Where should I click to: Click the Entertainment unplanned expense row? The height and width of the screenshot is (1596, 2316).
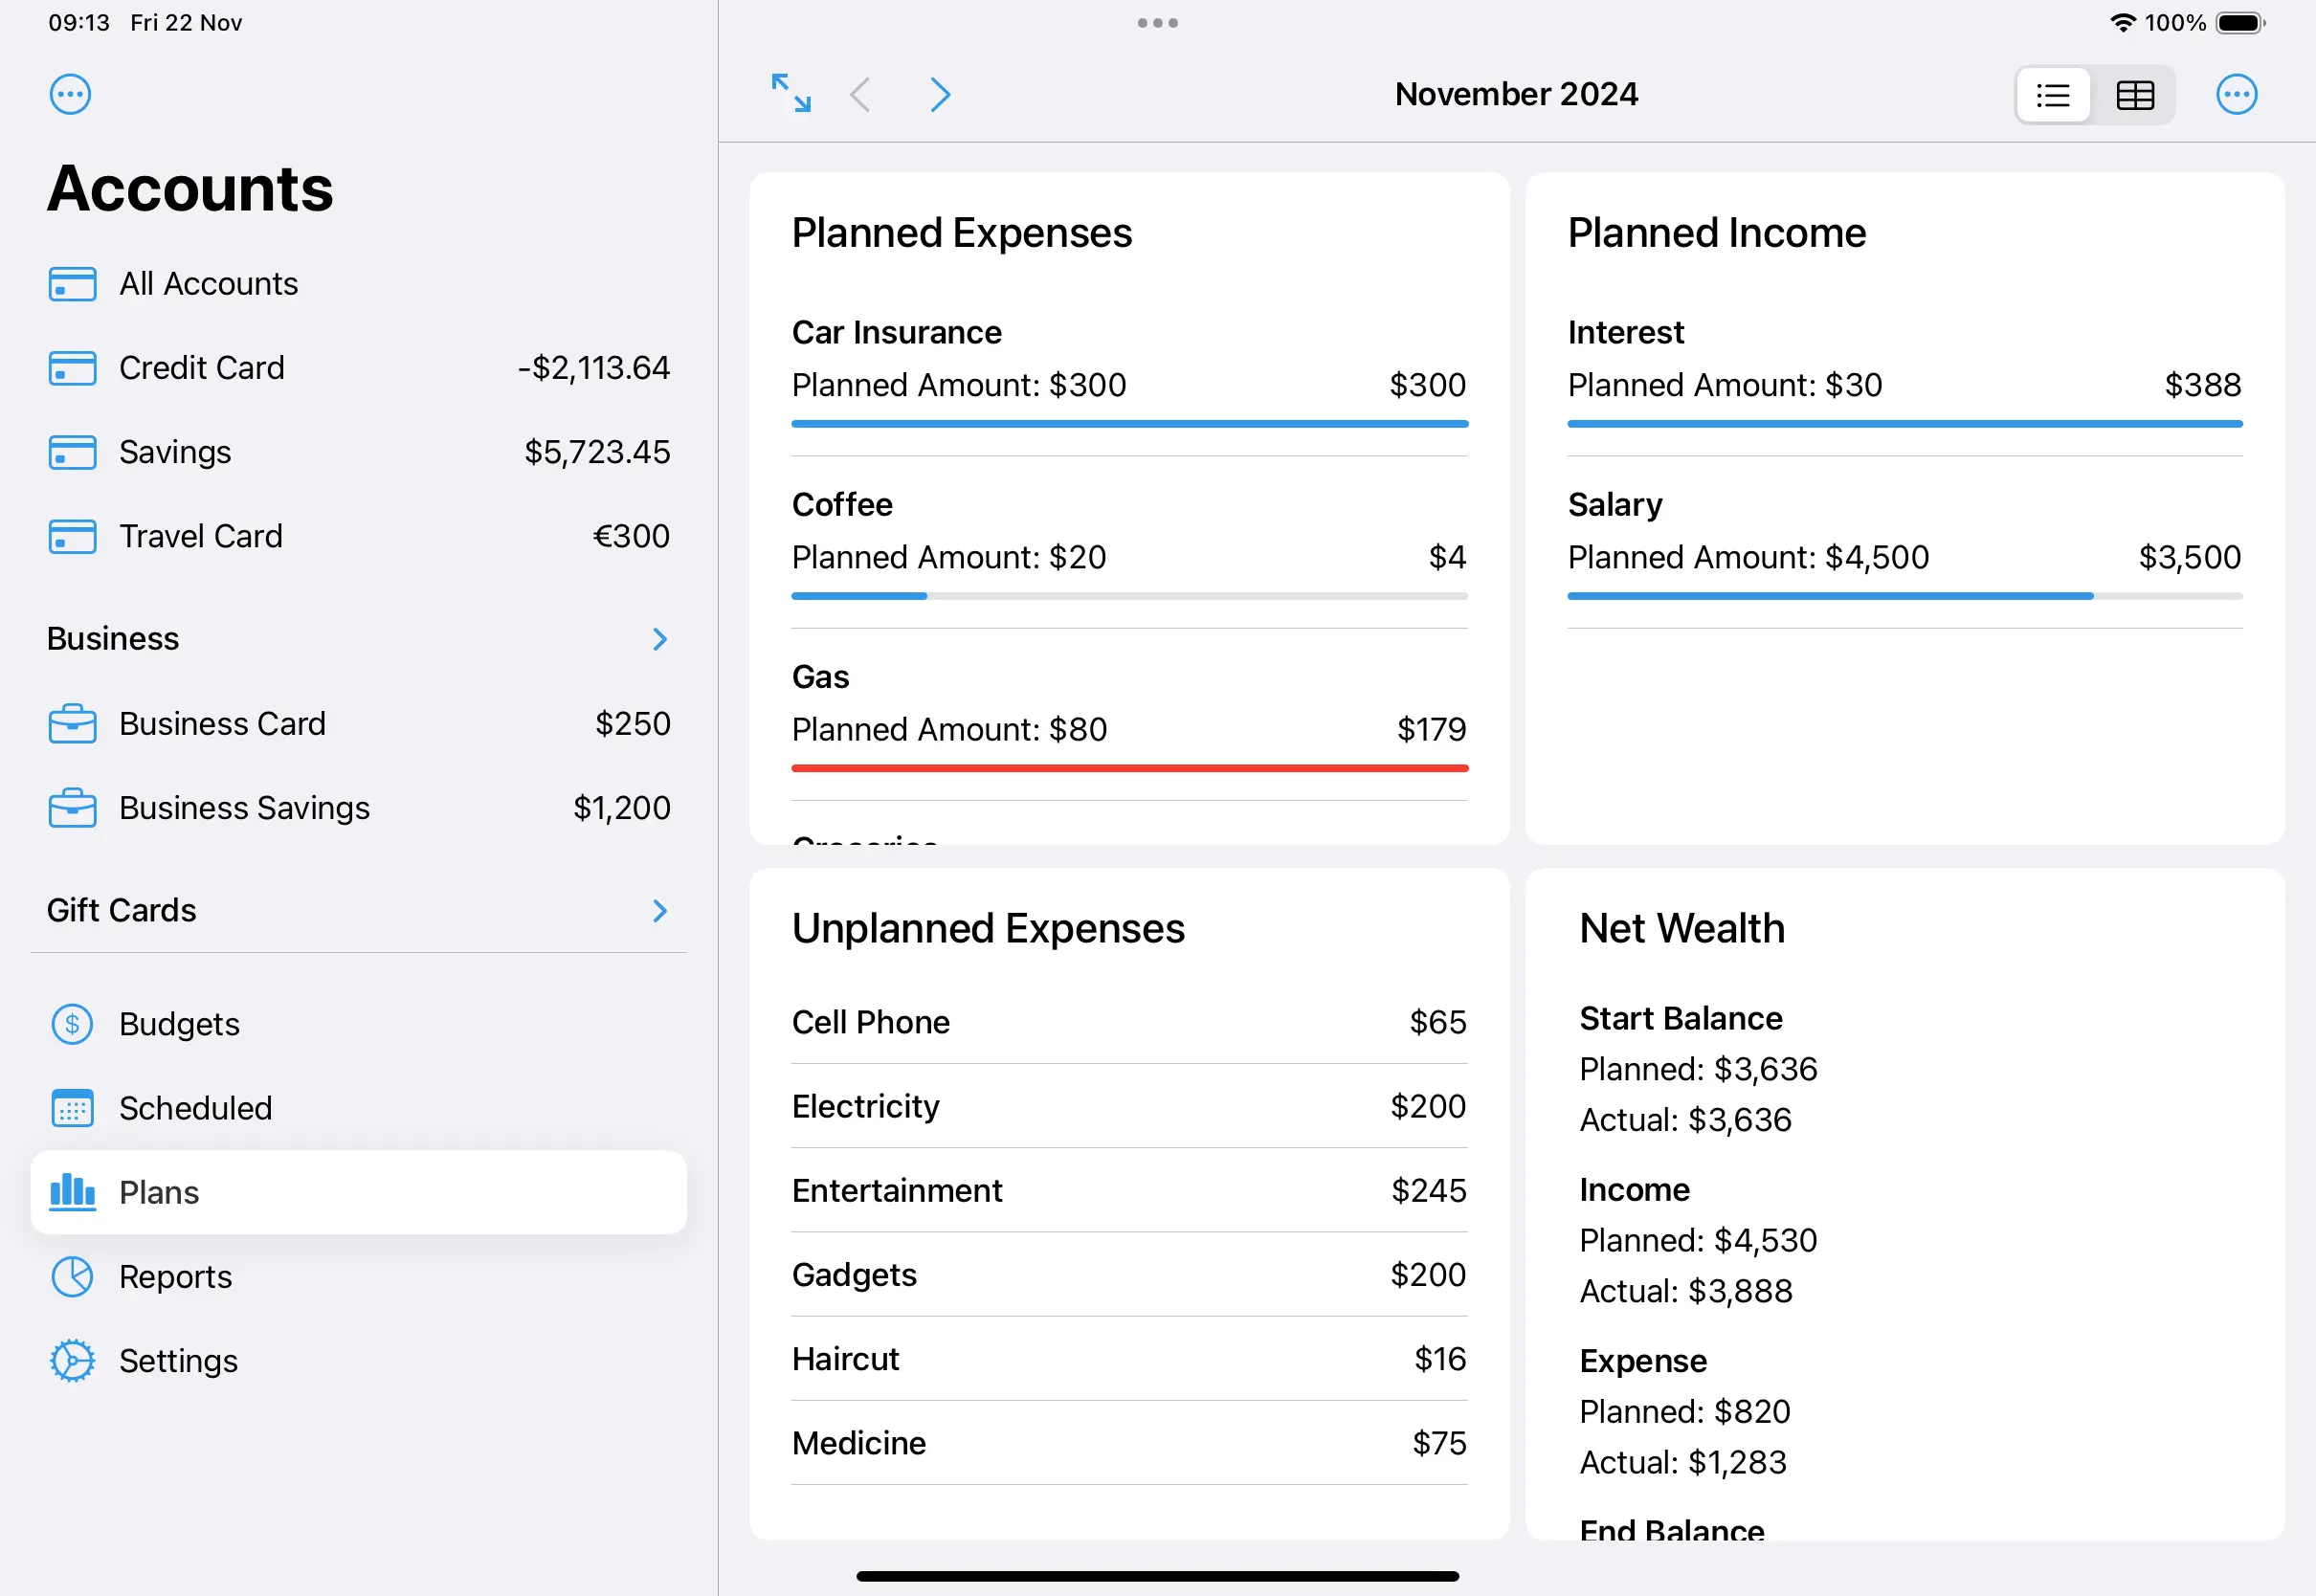click(1129, 1190)
